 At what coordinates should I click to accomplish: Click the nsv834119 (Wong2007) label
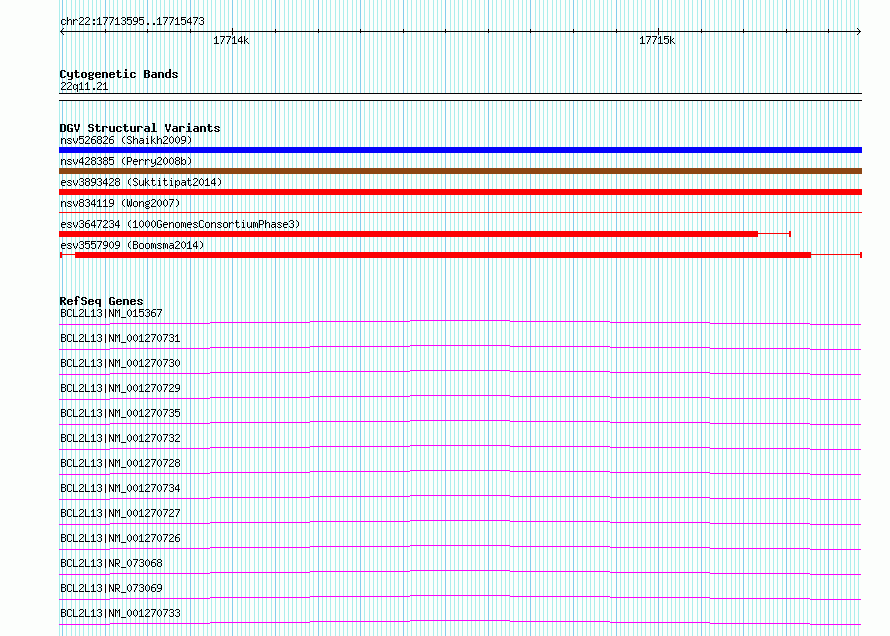point(120,203)
